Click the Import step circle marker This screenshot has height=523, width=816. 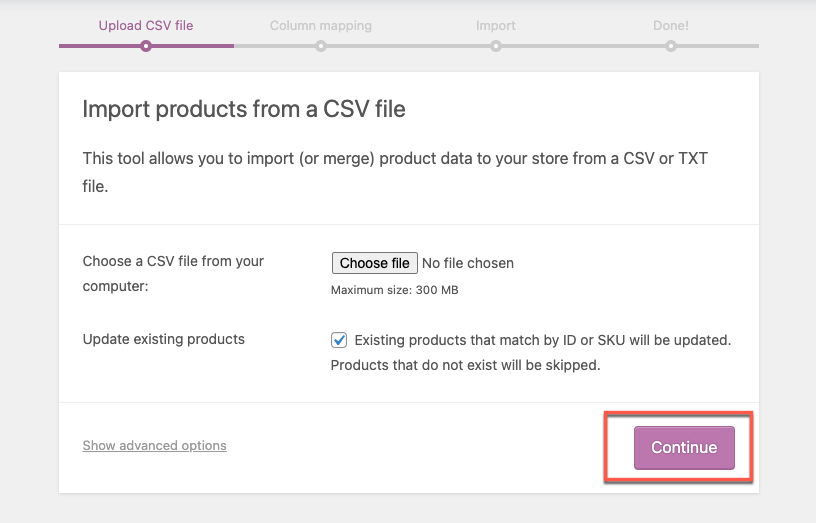496,45
